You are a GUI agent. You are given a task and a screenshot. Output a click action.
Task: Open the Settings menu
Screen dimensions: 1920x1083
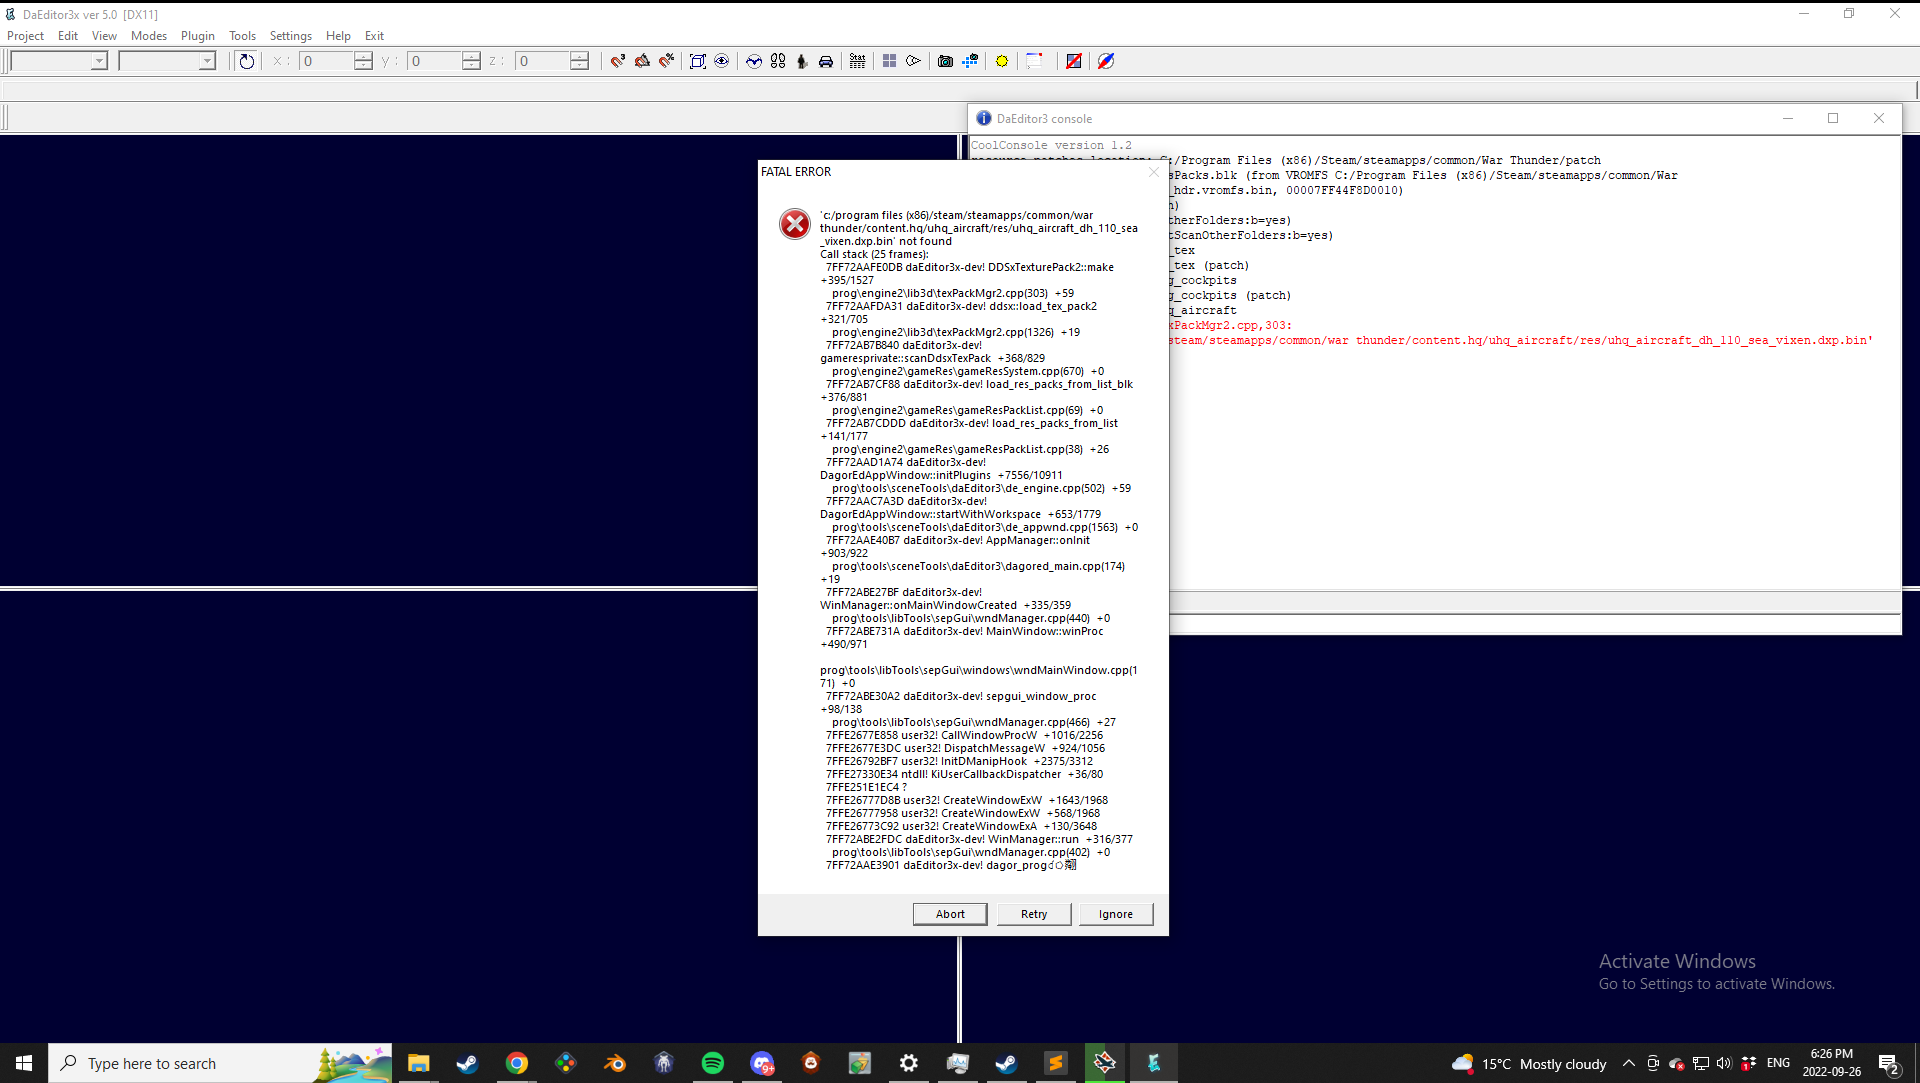(x=291, y=36)
